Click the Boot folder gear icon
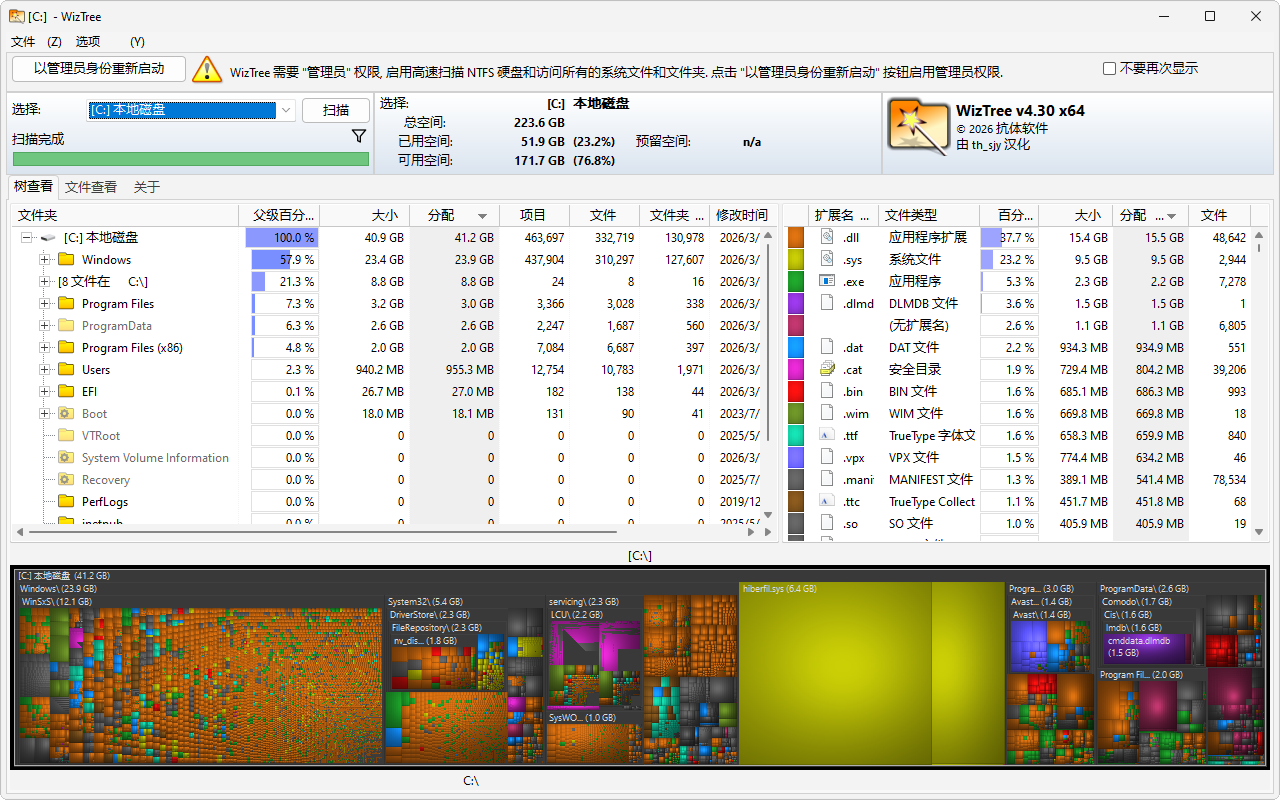The width and height of the screenshot is (1280, 800). click(67, 414)
